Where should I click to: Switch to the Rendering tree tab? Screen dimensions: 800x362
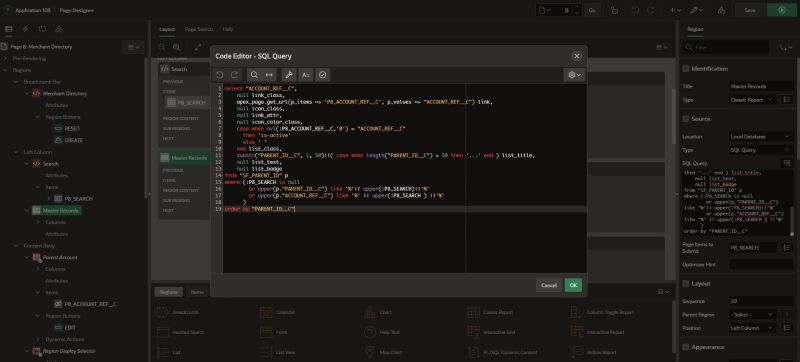pos(9,29)
